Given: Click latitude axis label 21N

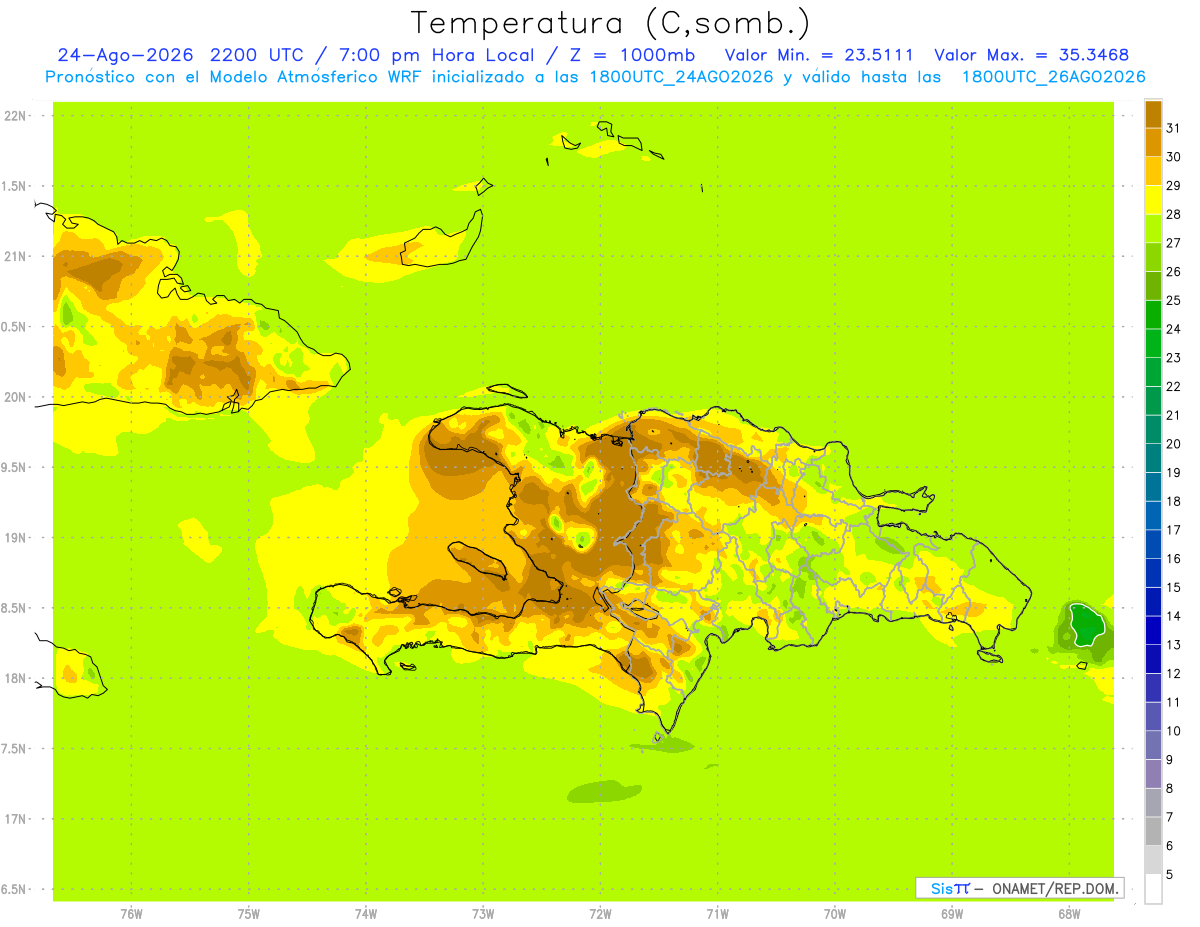Looking at the screenshot, I should 16,256.
